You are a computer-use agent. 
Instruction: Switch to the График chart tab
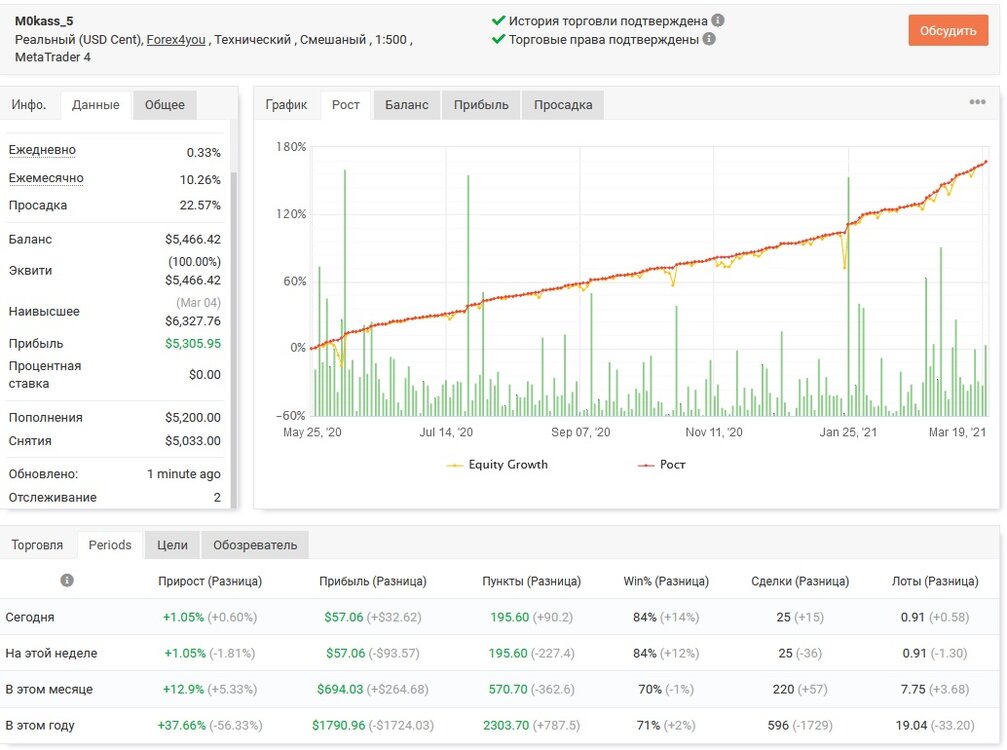[286, 105]
